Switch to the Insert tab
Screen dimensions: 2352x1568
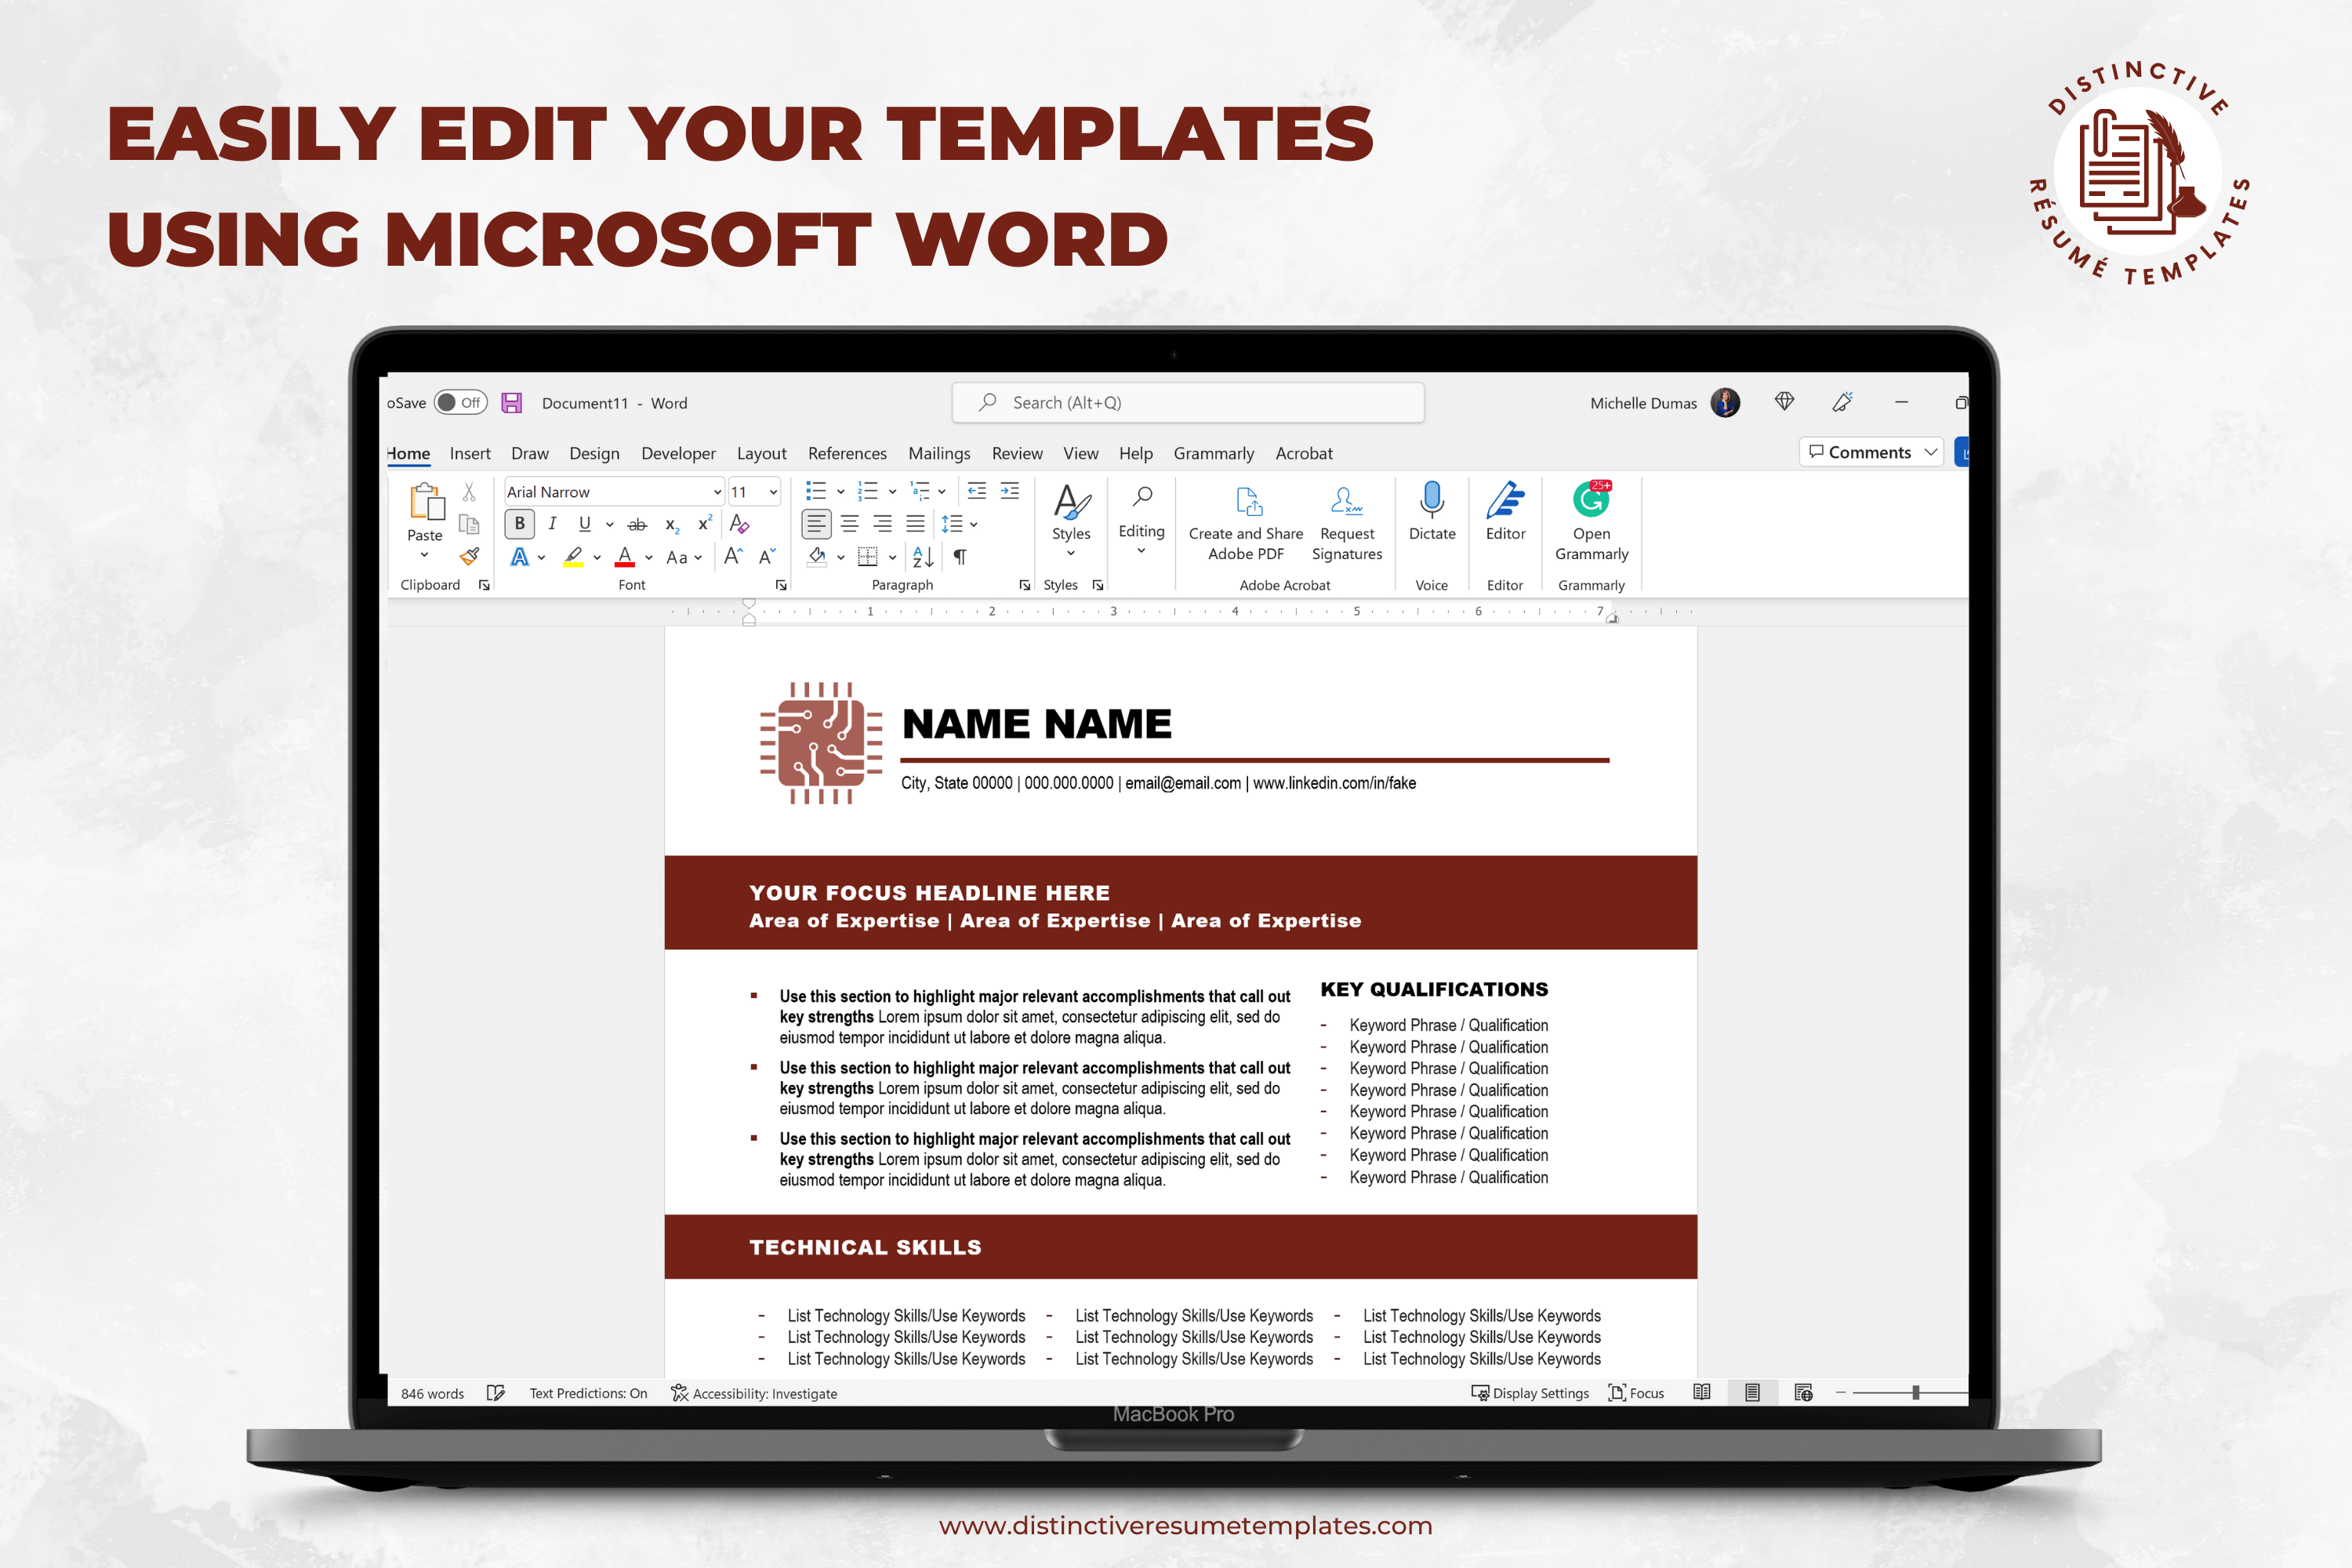[470, 453]
